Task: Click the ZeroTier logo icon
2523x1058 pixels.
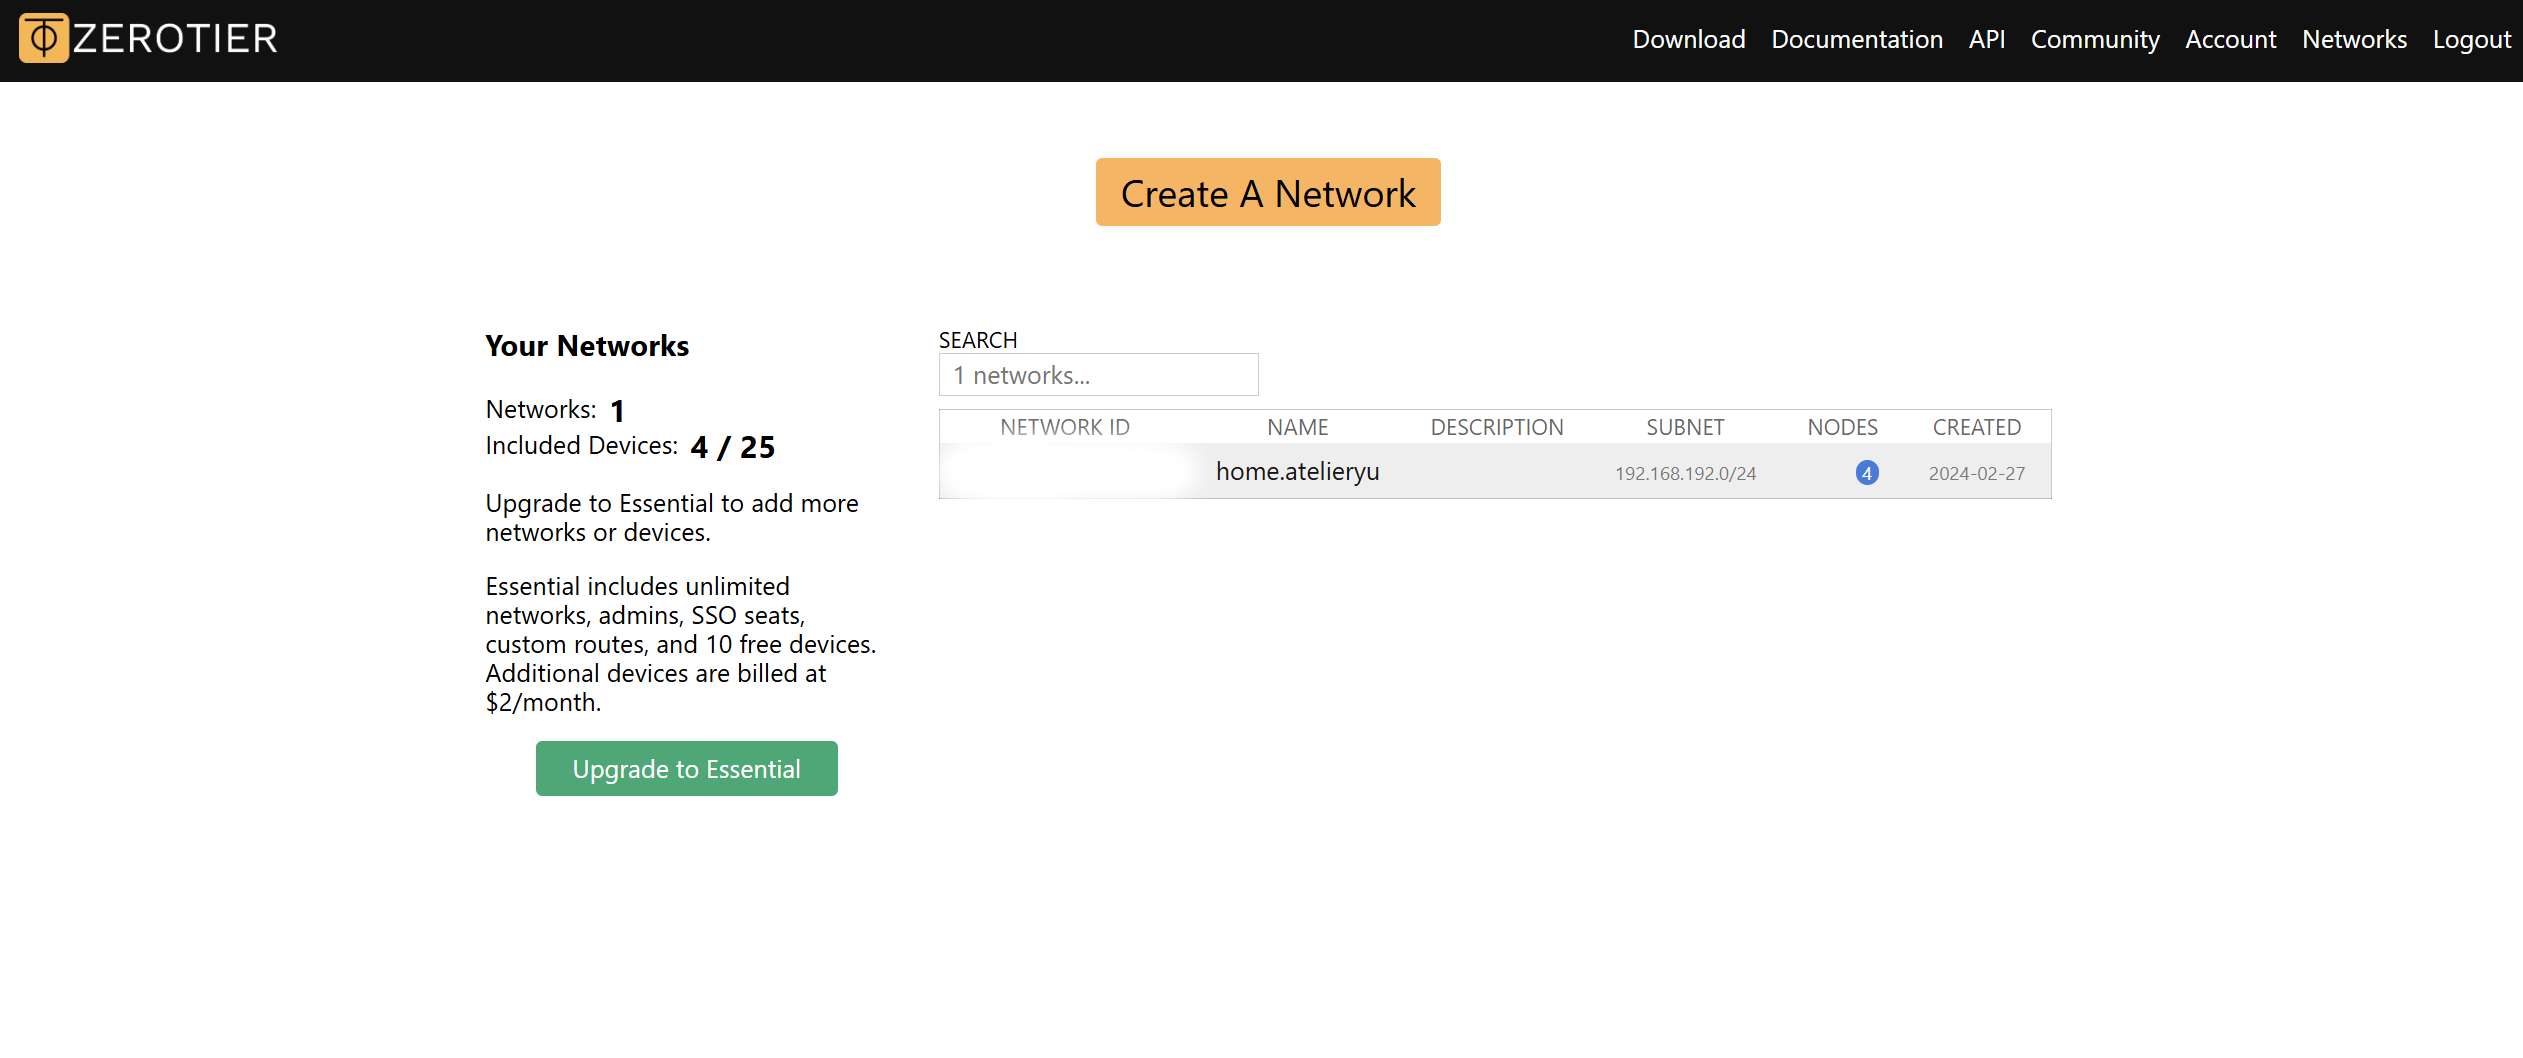Action: coord(44,39)
